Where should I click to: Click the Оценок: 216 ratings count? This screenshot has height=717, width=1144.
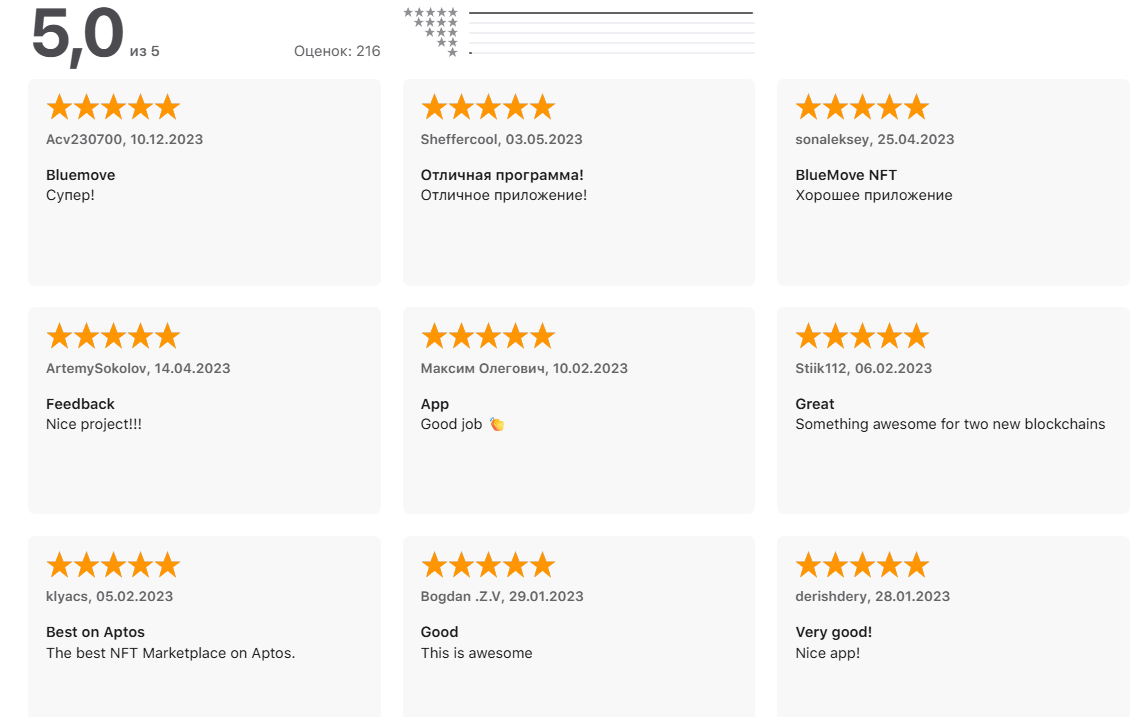click(x=337, y=51)
